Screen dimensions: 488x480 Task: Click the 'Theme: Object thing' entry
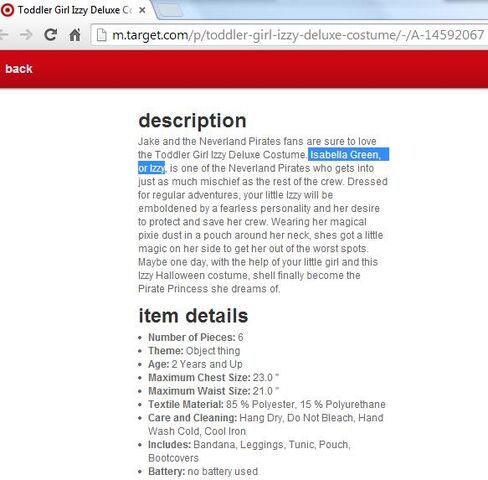[194, 351]
